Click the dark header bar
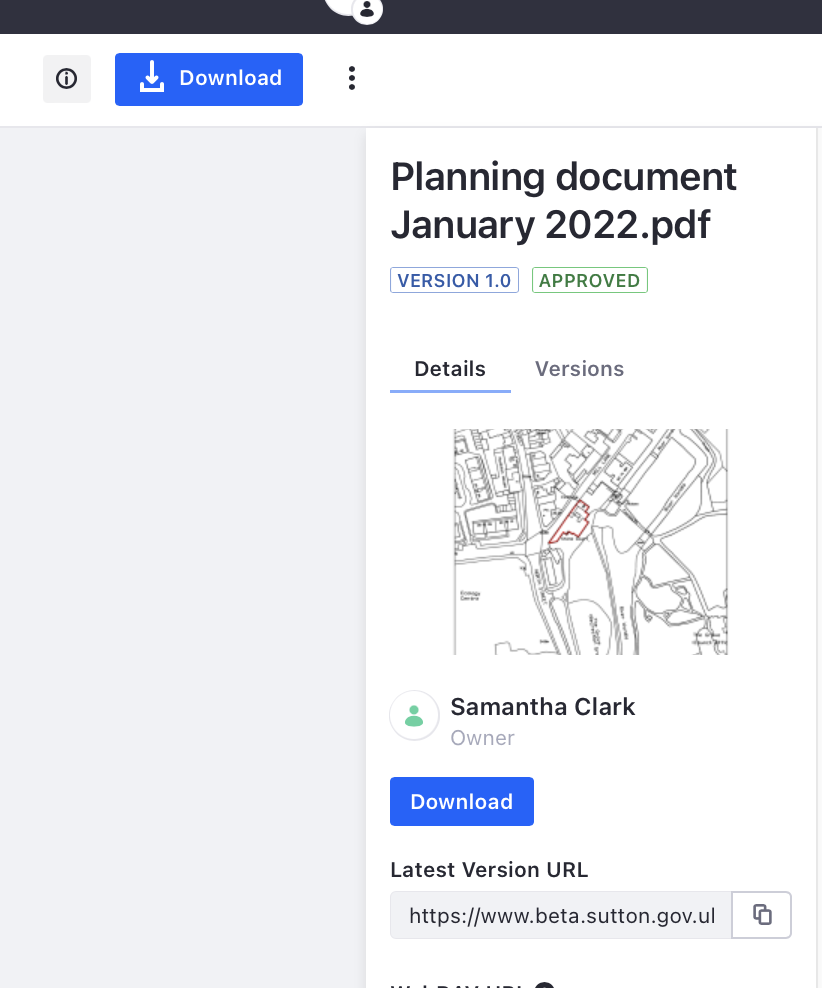This screenshot has width=822, height=988. [x=600, y=16]
